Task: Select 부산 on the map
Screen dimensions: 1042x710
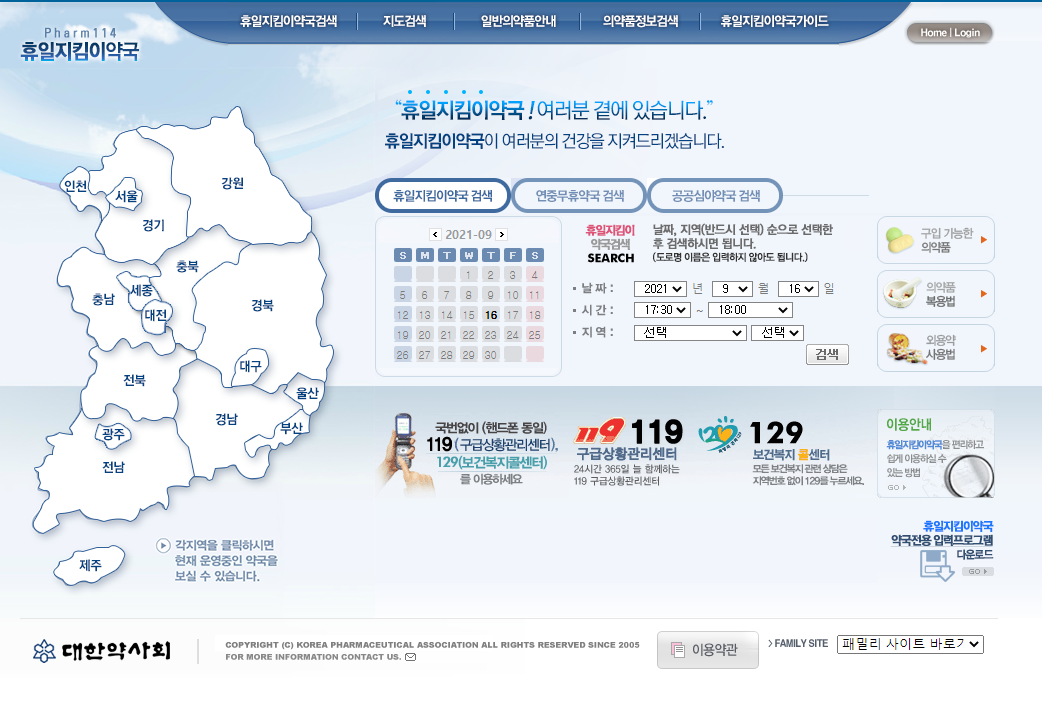Action: coord(291,428)
